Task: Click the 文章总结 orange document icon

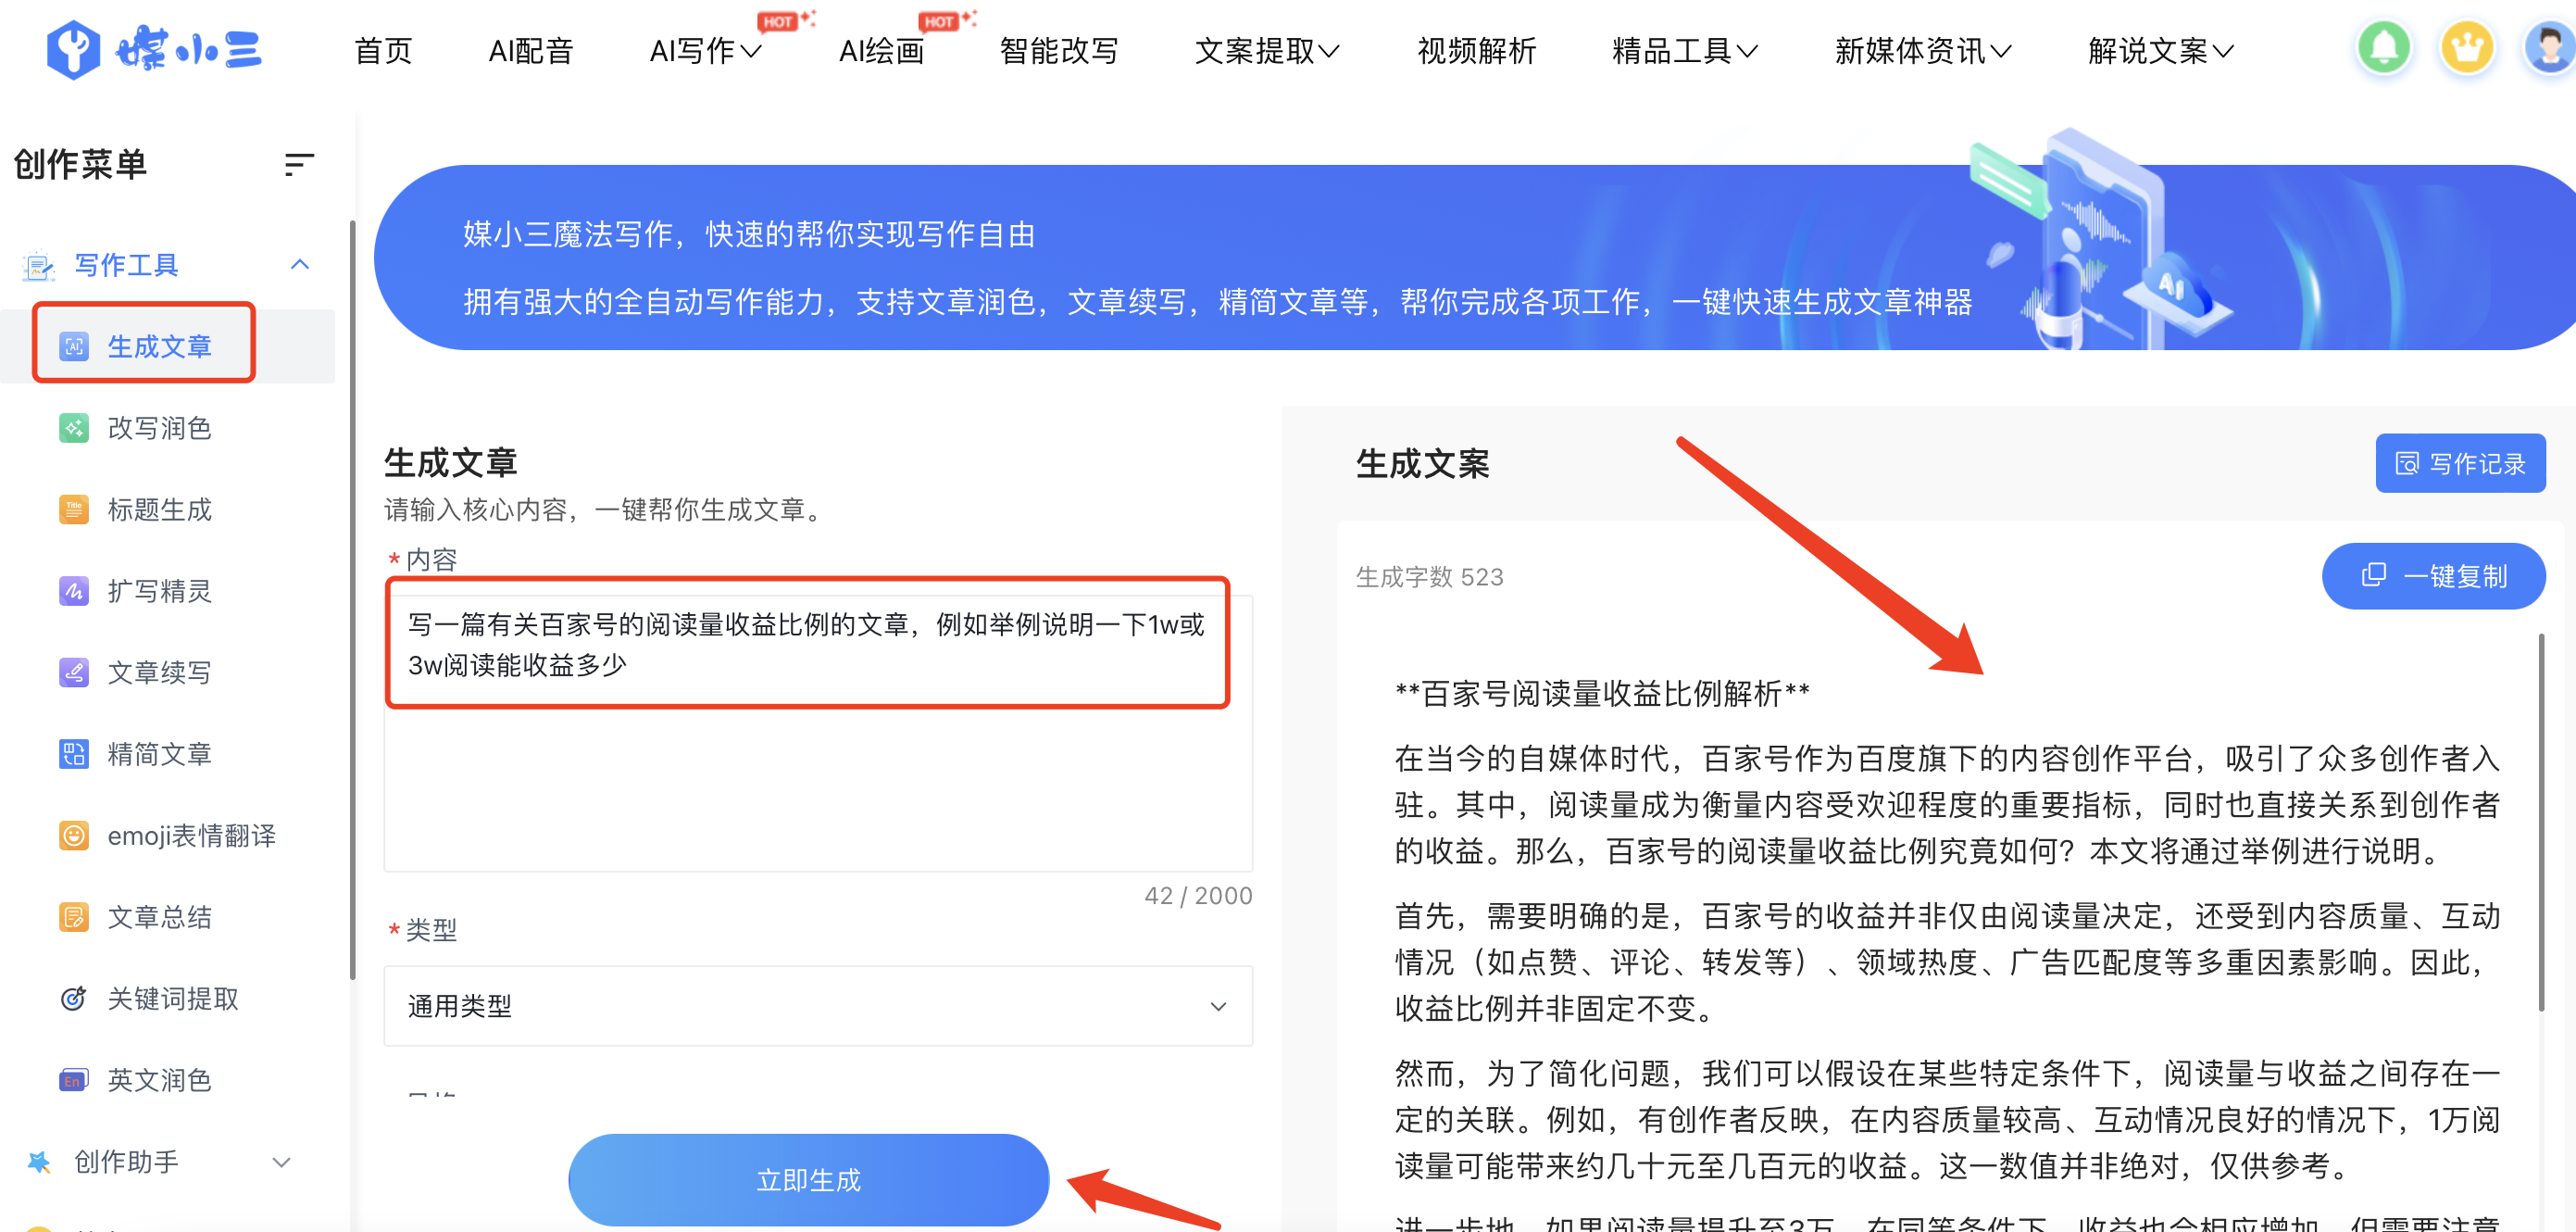Action: point(74,917)
